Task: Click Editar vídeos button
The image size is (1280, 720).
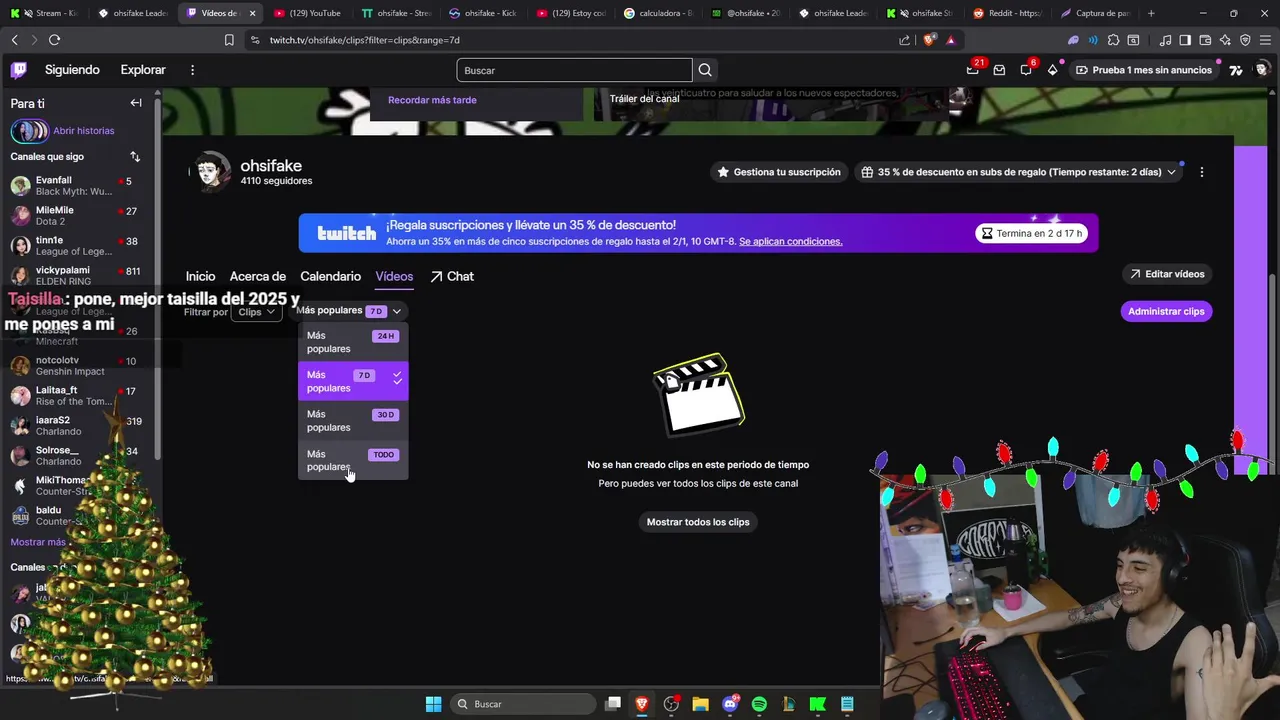Action: click(1167, 274)
